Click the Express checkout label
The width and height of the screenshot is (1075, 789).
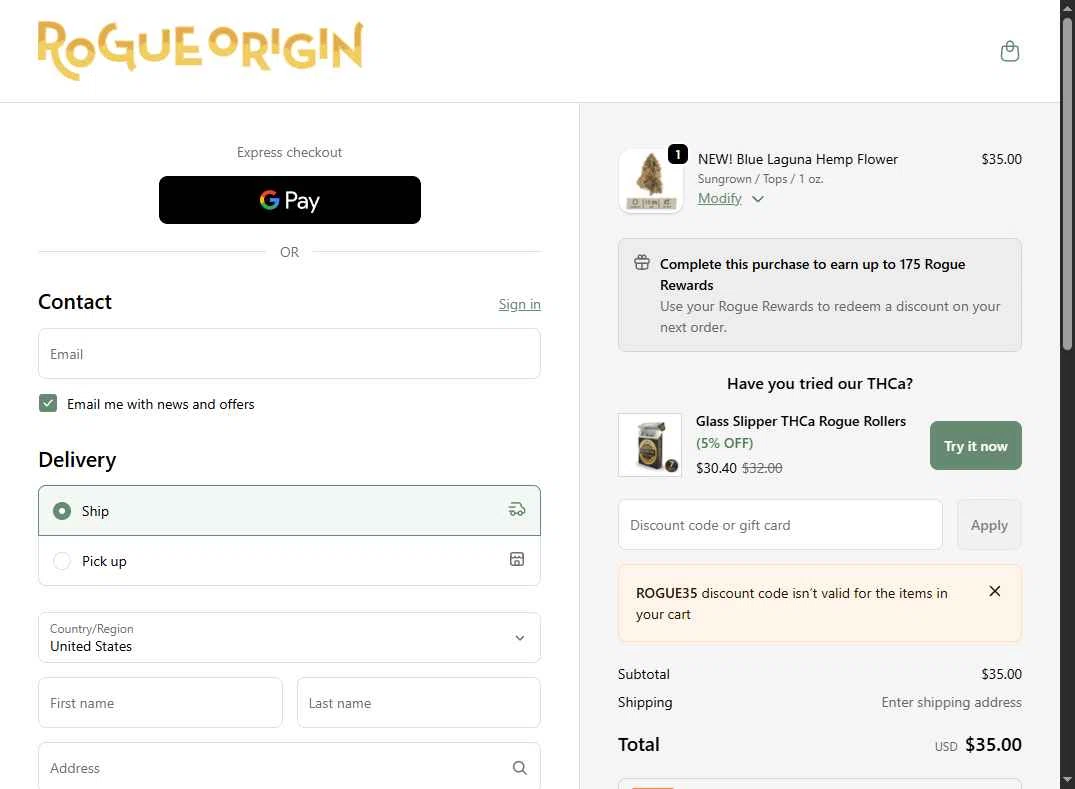coord(289,152)
